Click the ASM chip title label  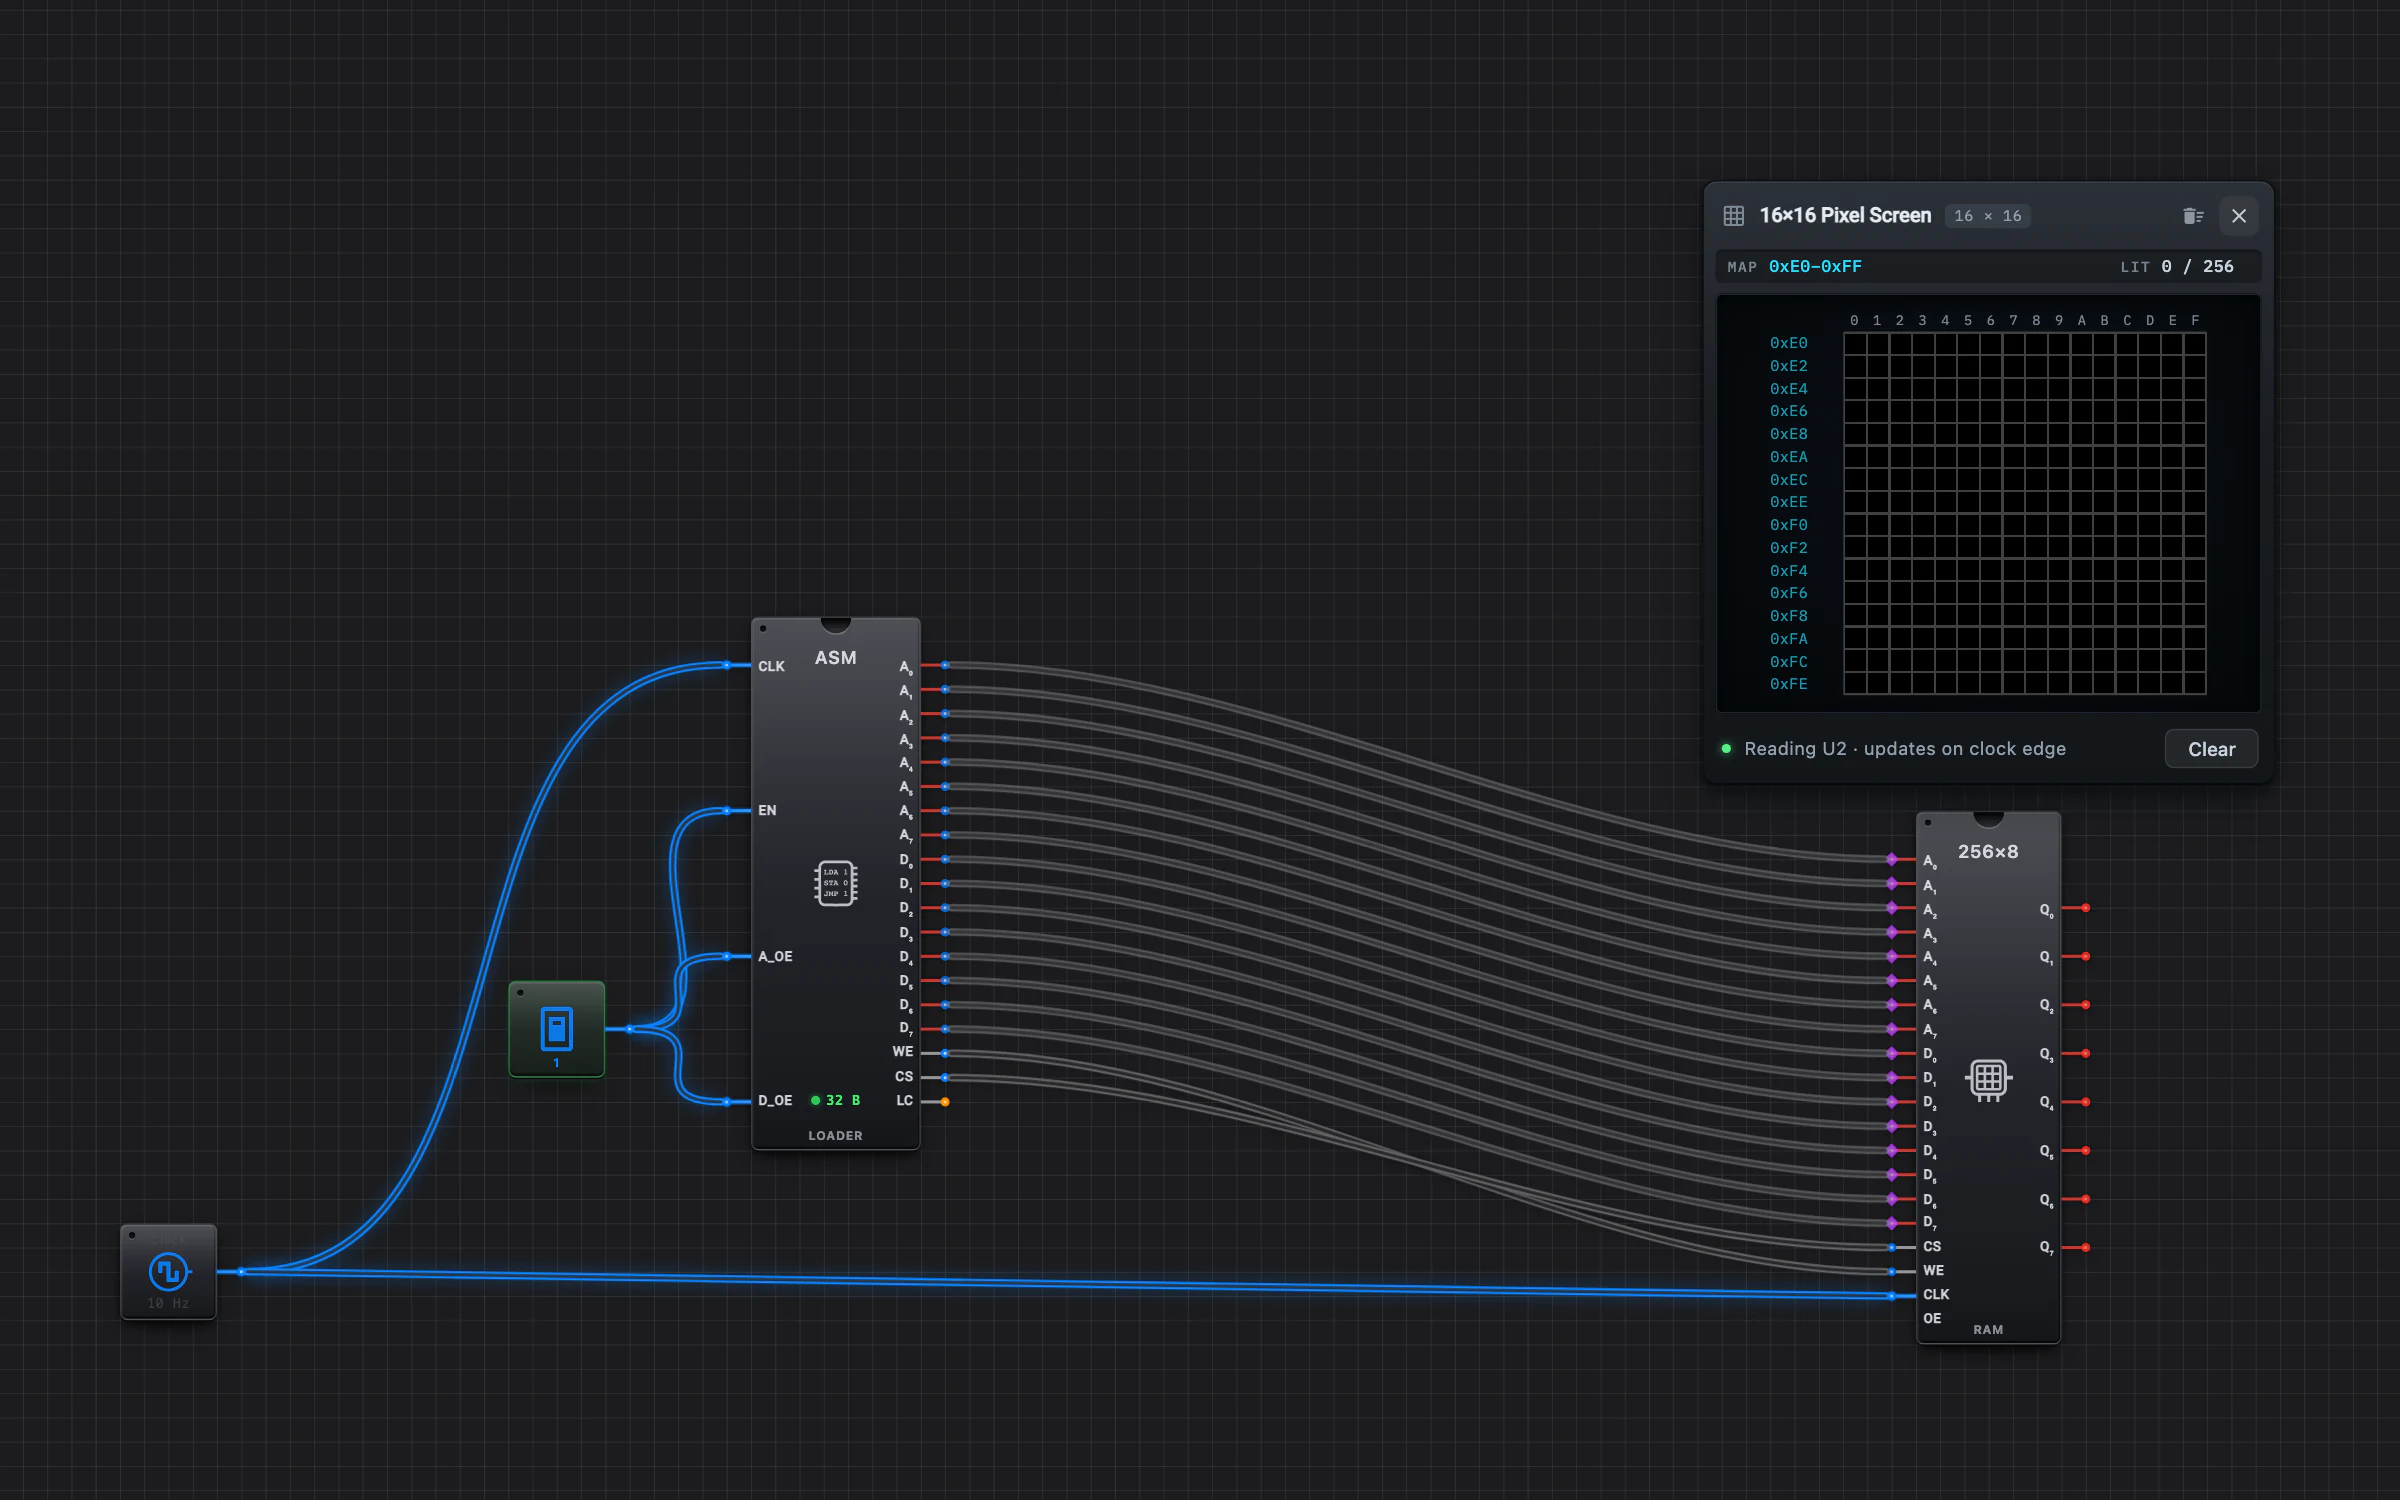click(835, 658)
